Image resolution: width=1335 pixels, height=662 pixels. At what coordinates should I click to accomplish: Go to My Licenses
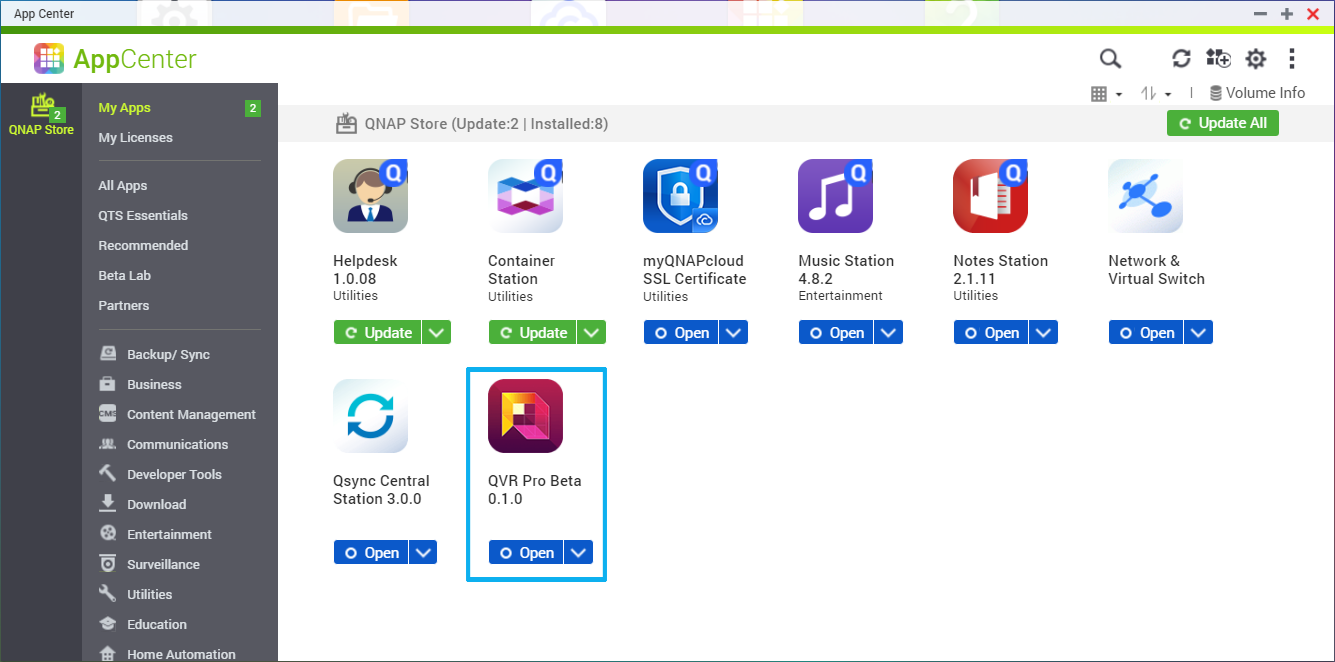pos(135,138)
